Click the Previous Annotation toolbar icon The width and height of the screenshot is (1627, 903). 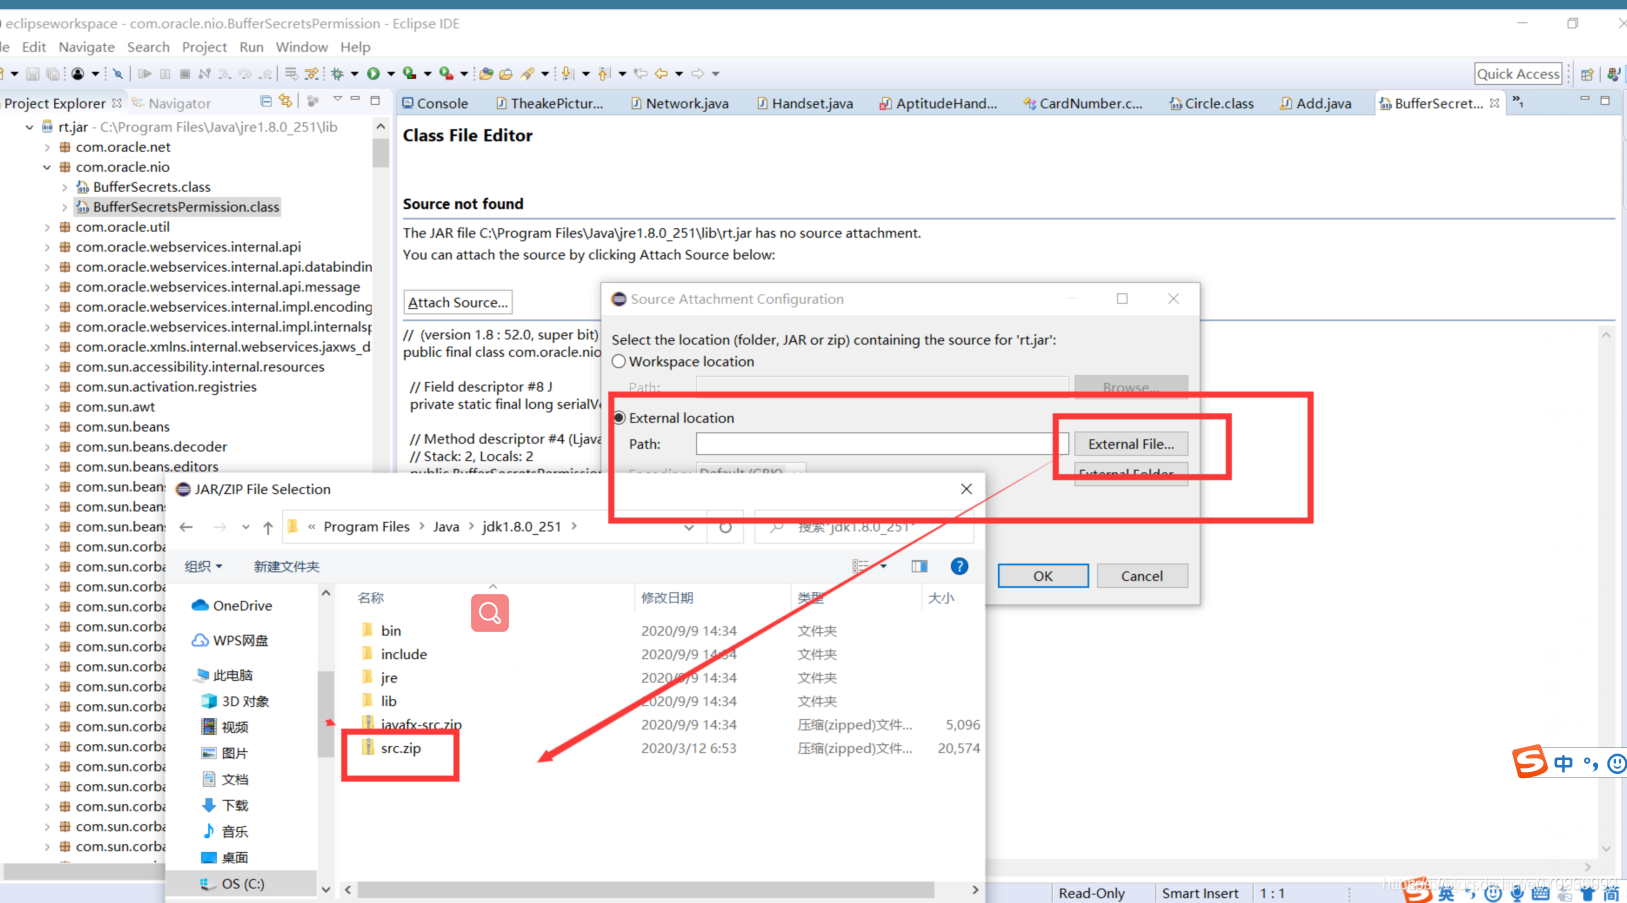pyautogui.click(x=603, y=74)
